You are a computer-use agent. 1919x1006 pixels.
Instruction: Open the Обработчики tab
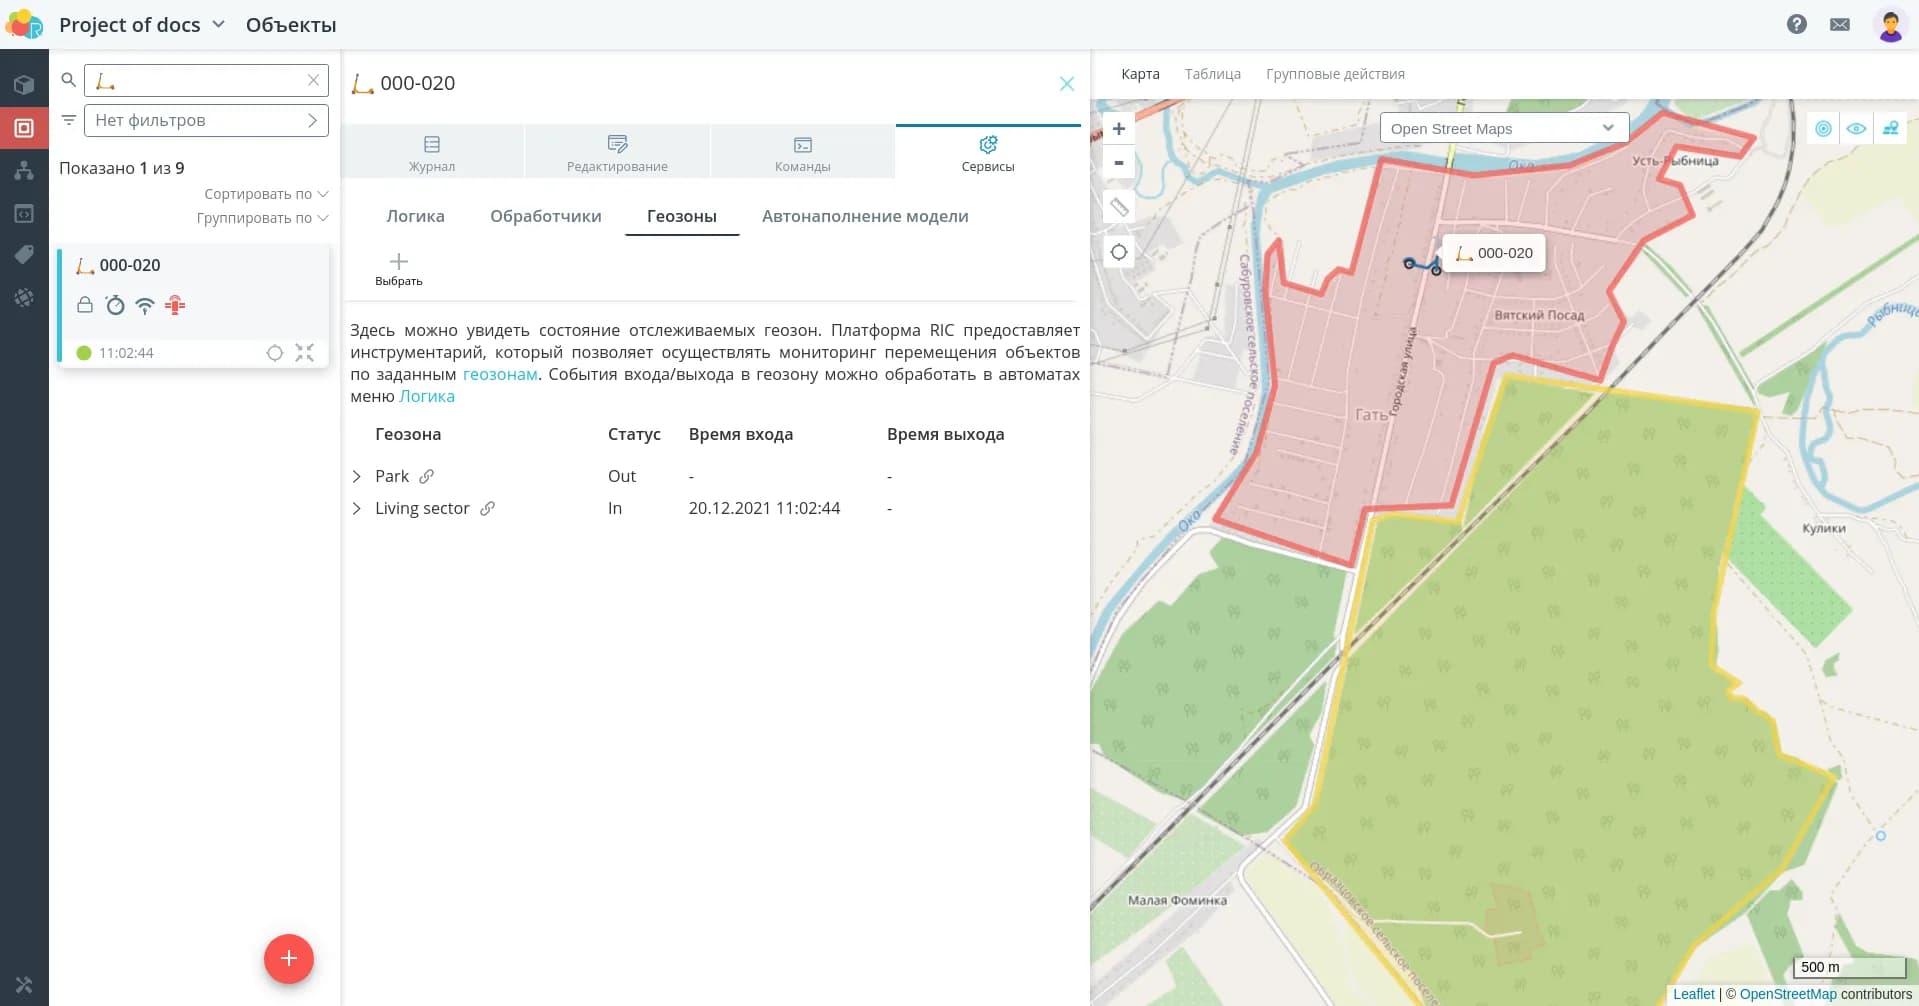point(545,216)
